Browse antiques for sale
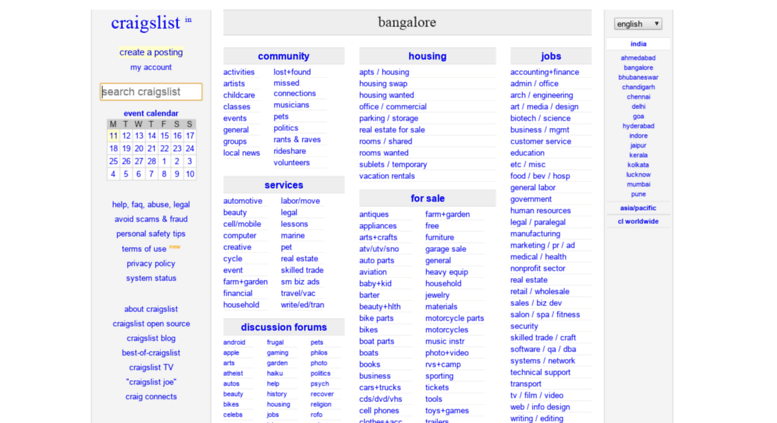Viewport: 777px width, 423px height. (374, 214)
